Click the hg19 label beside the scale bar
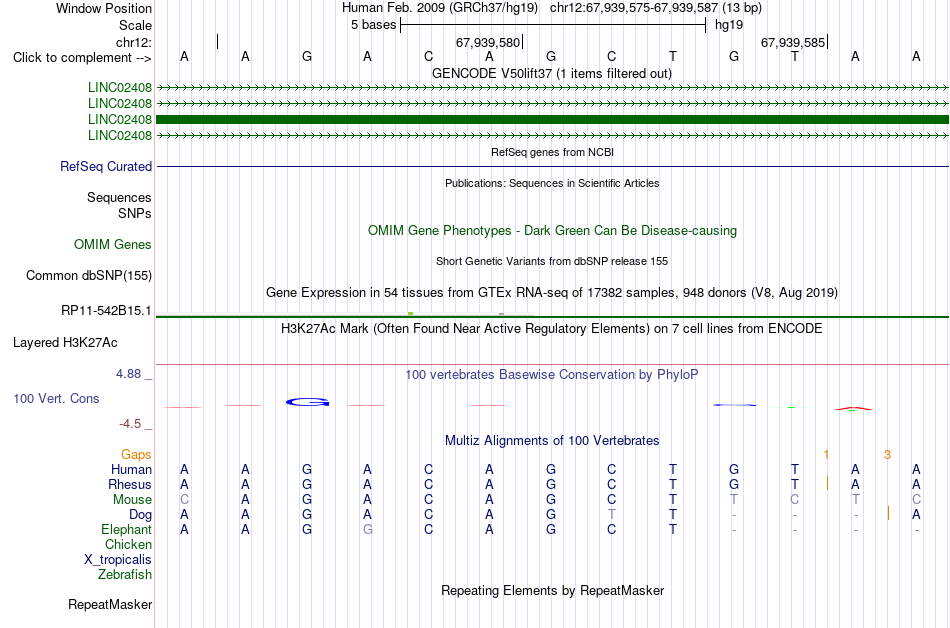The image size is (950, 628). [729, 25]
